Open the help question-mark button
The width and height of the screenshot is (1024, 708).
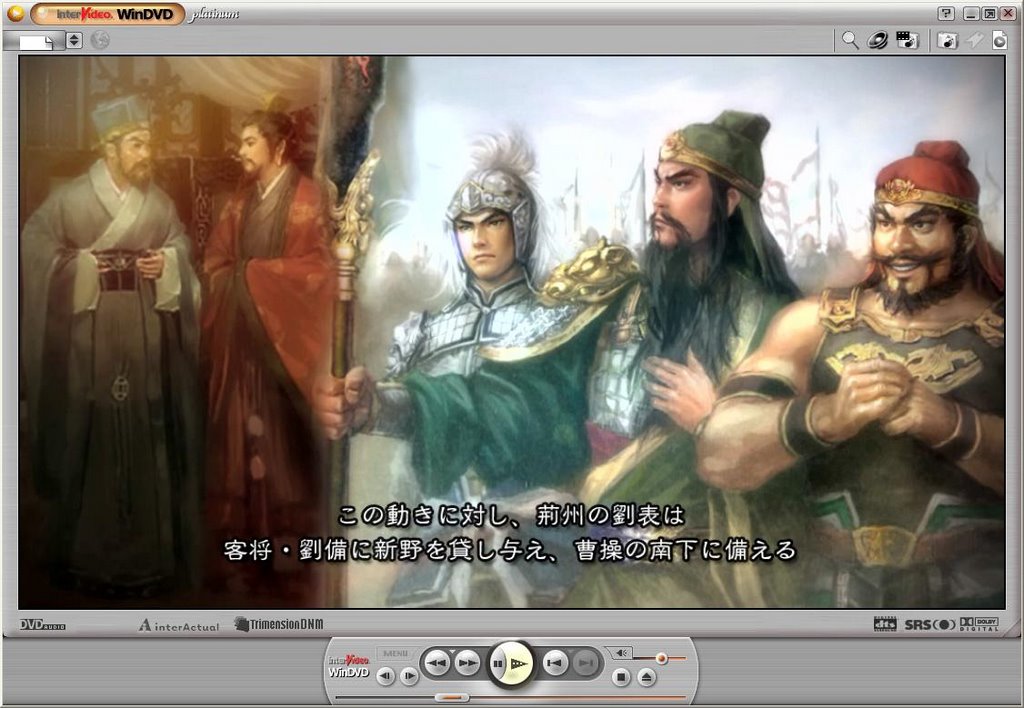(x=946, y=13)
